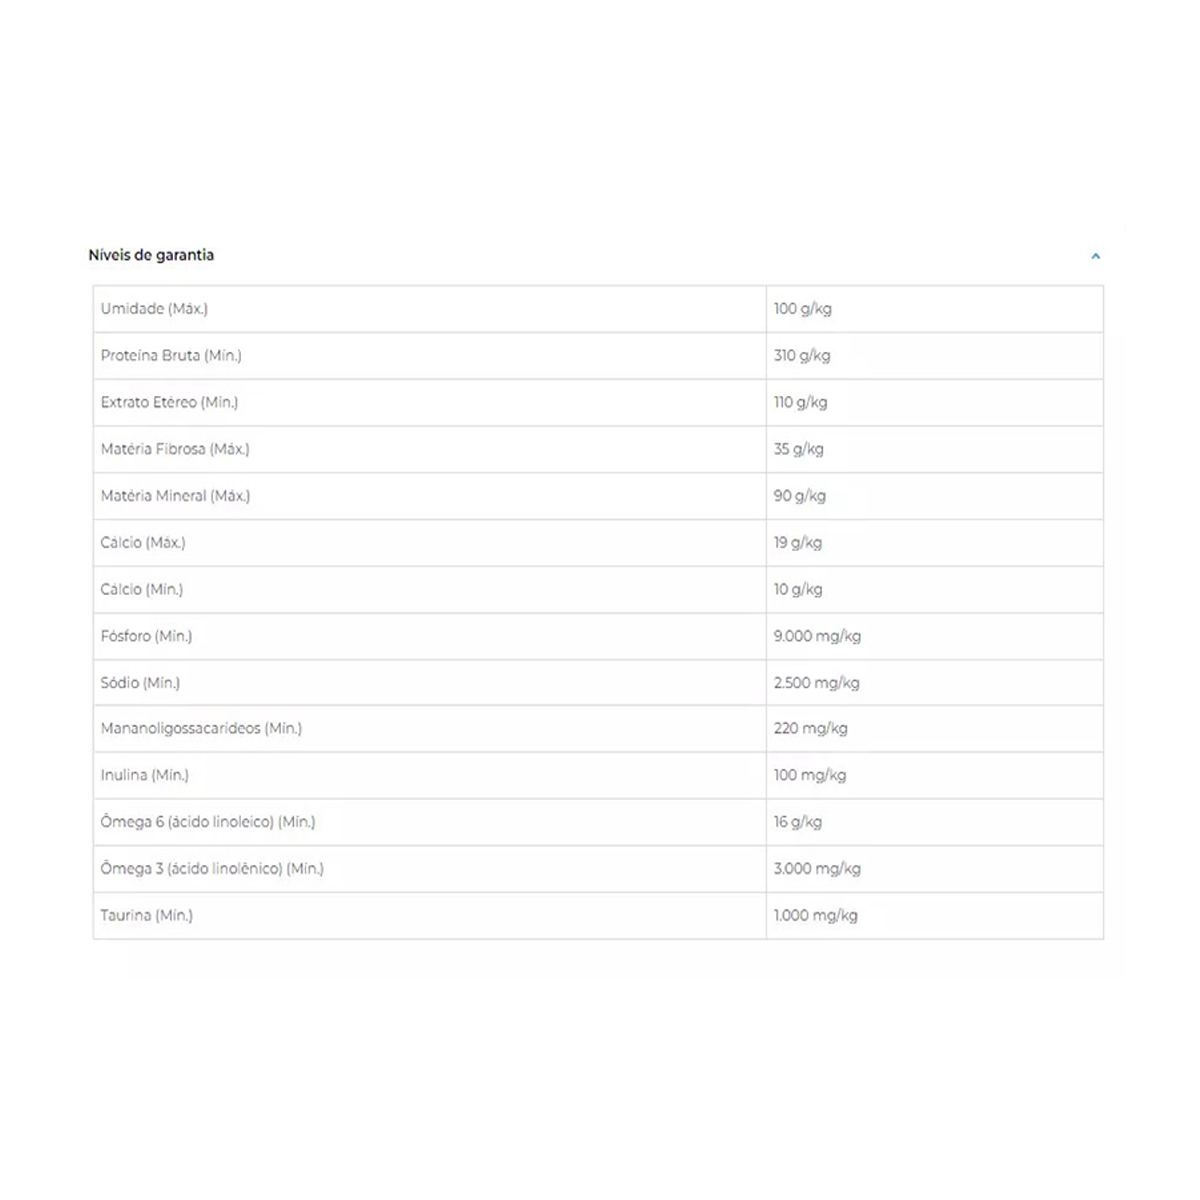Click the Mananoligossacarídeos (Mín.) label

201,729
